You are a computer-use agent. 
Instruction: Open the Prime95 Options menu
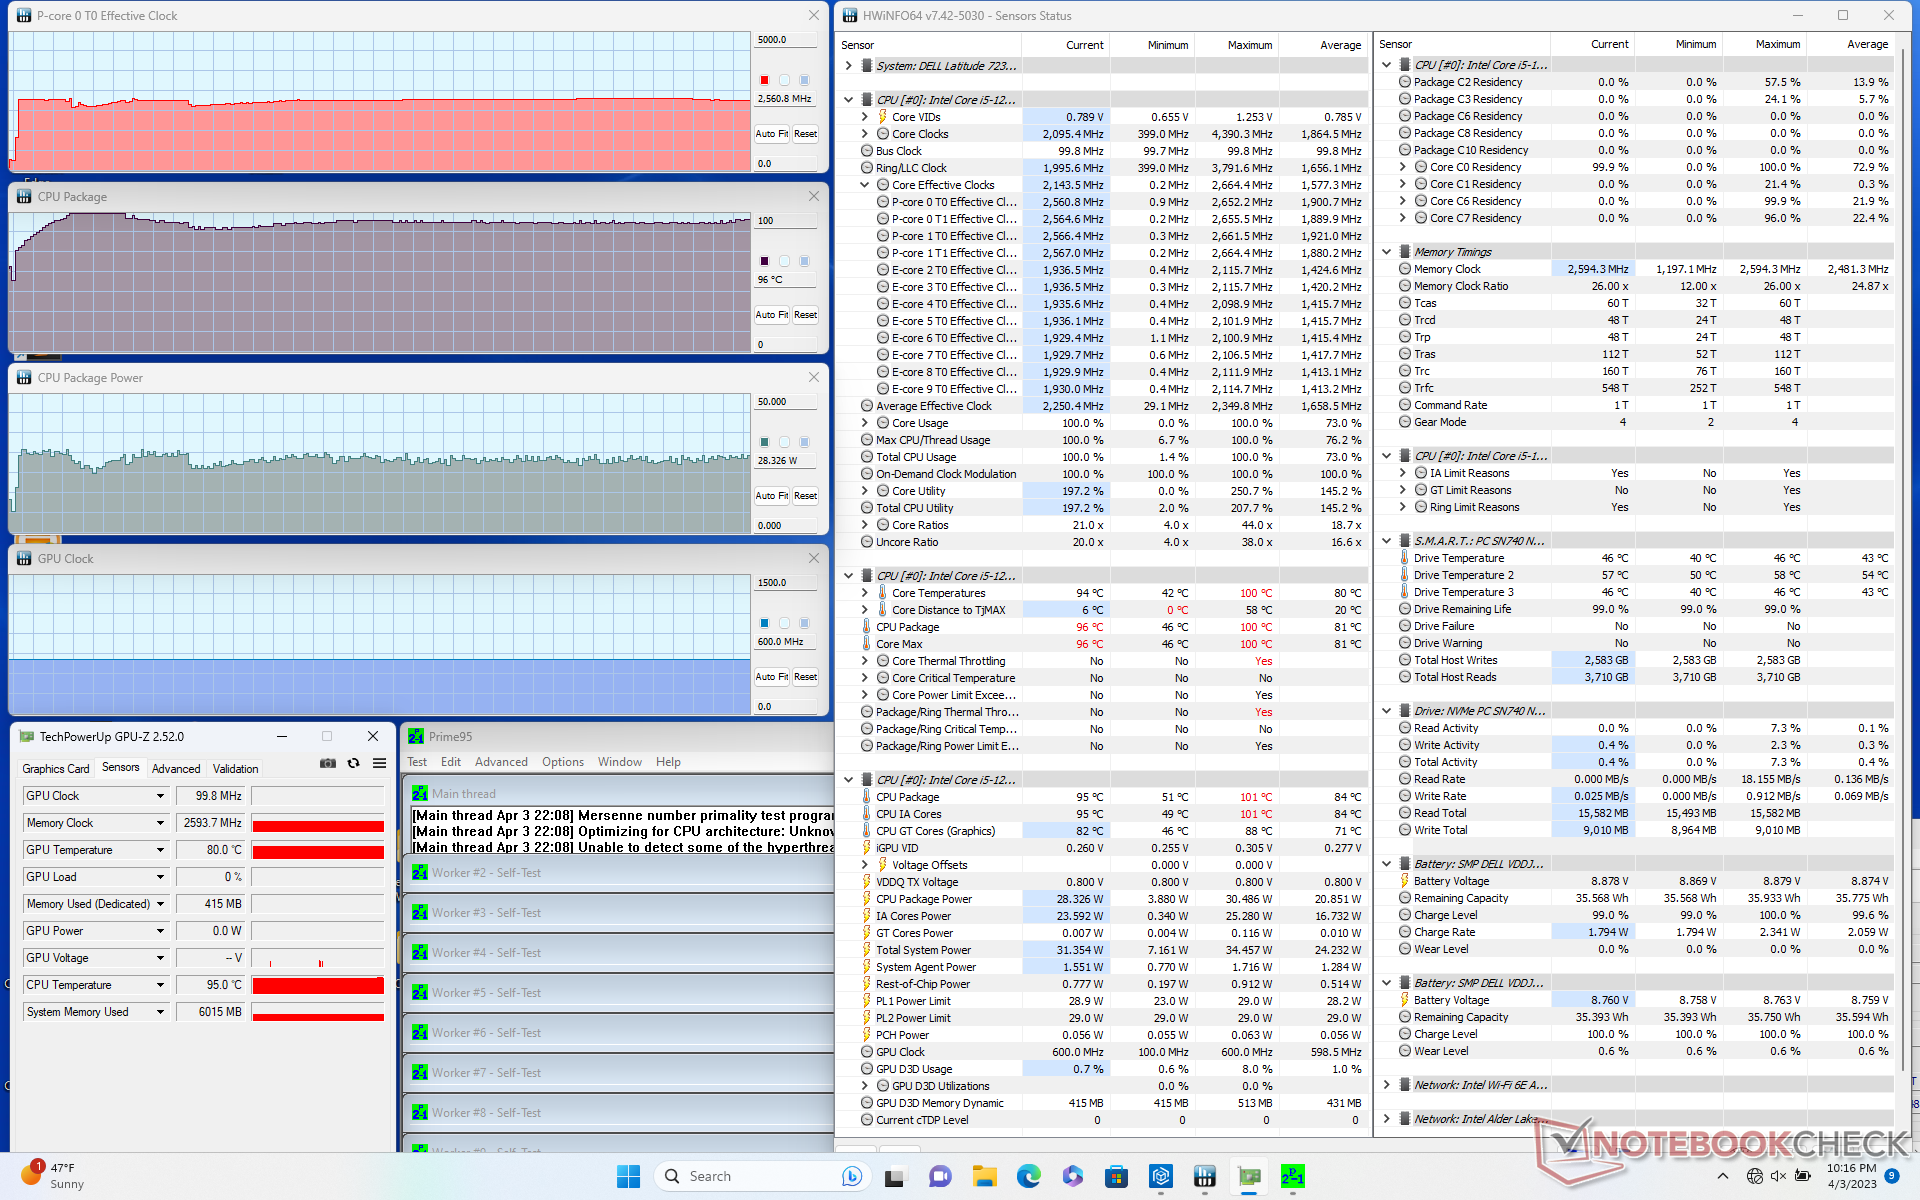pos(562,762)
